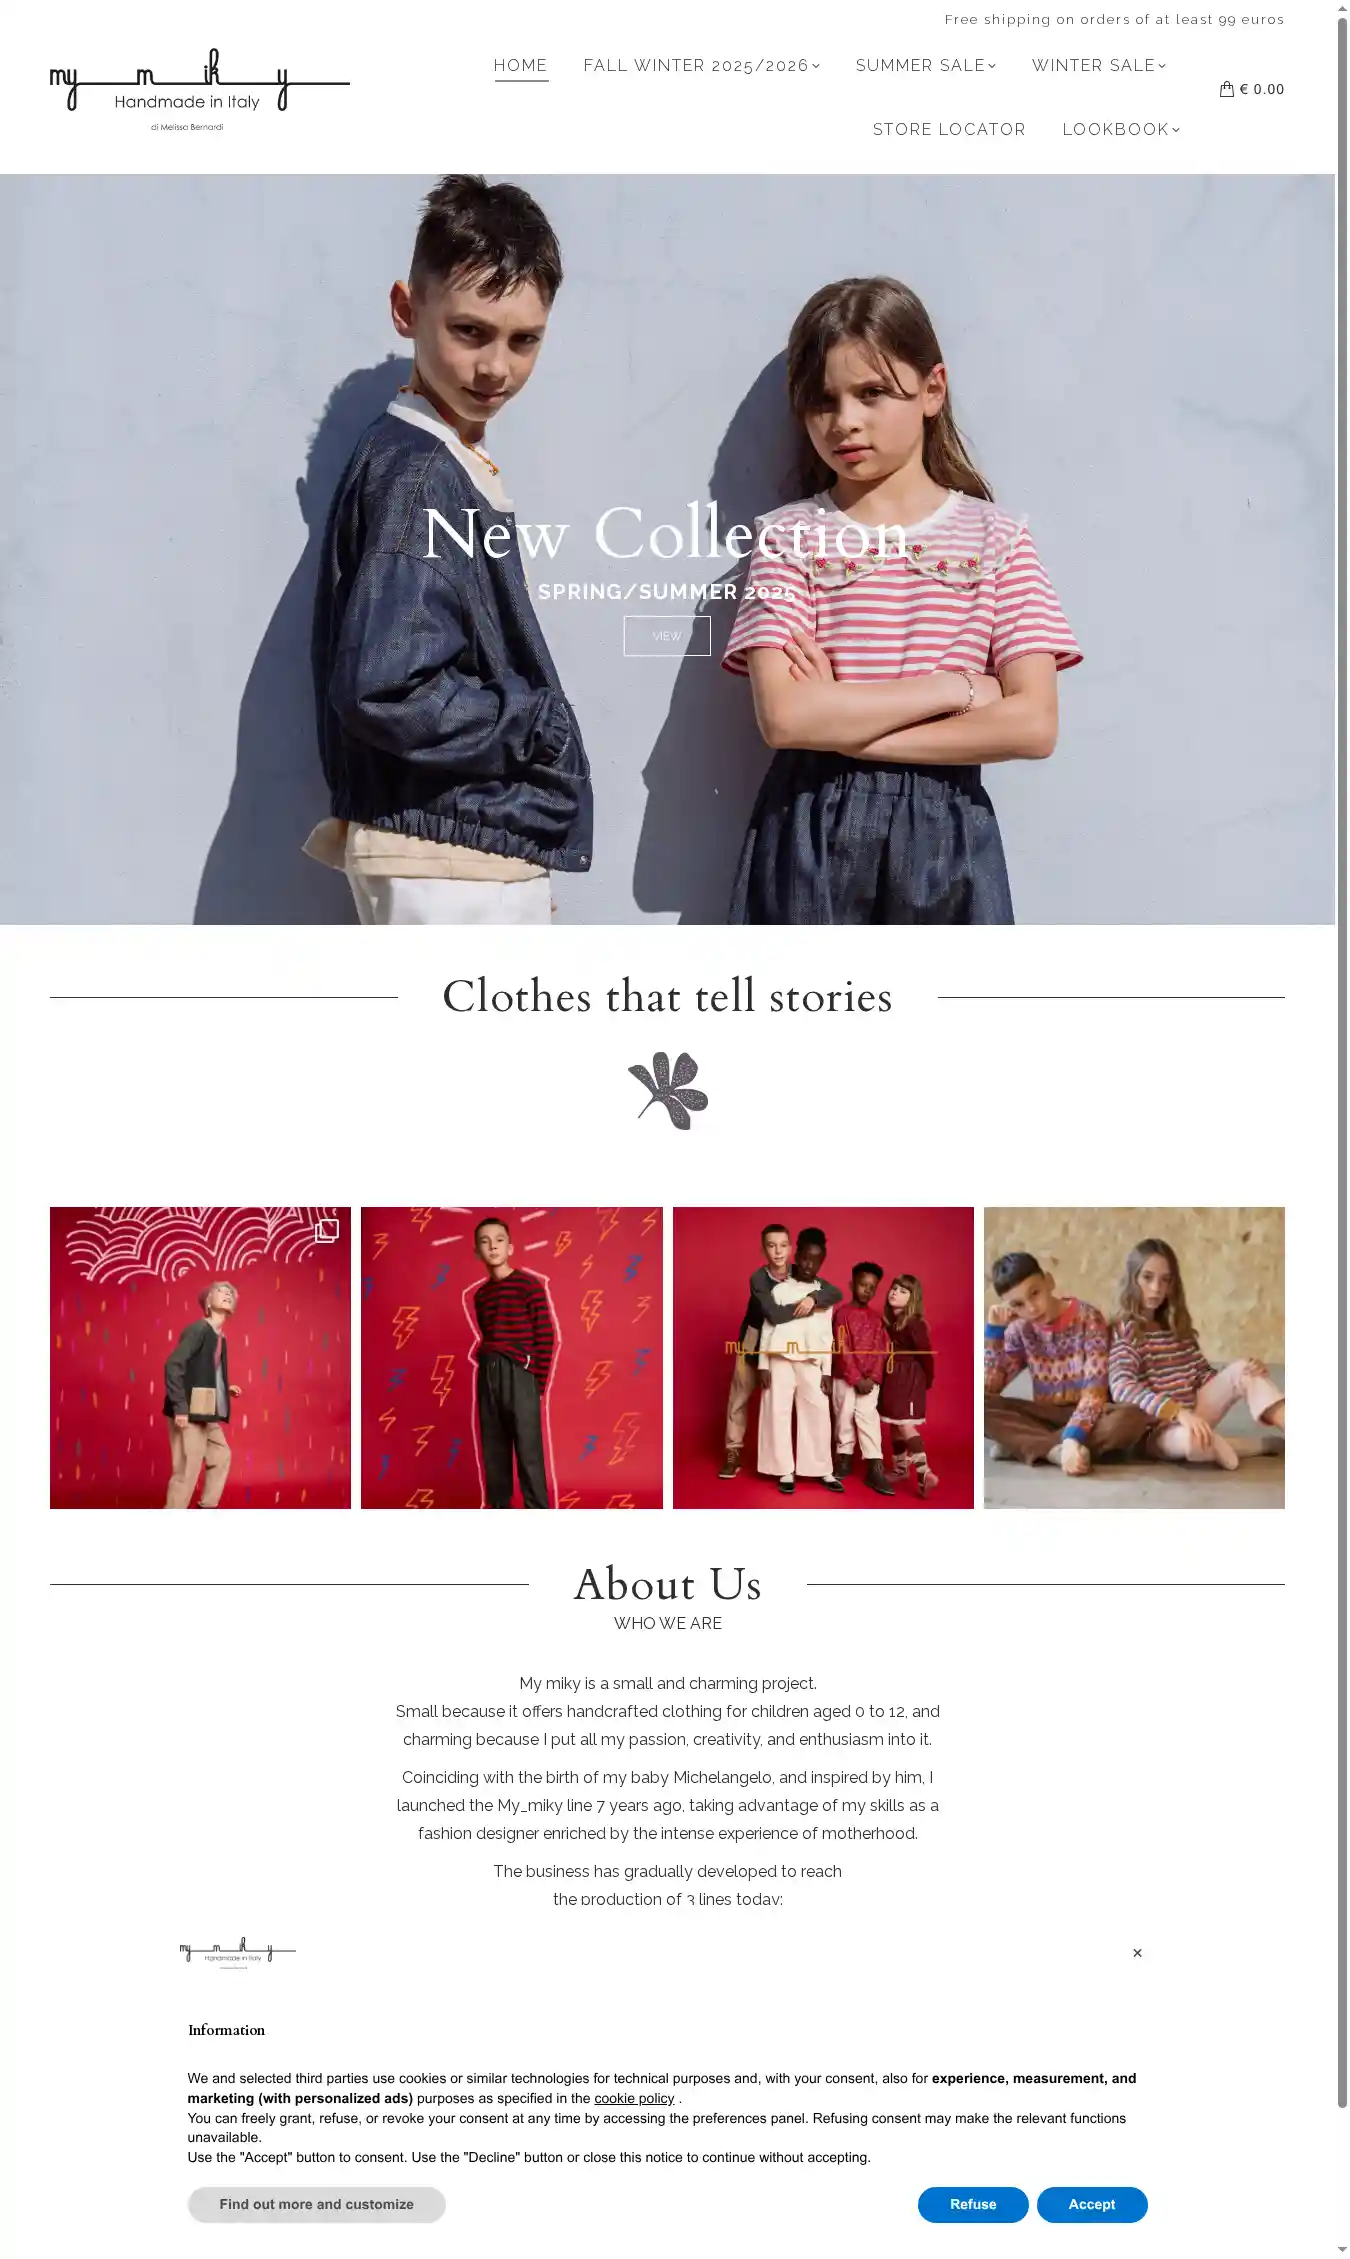Open the four children group photo
This screenshot has height=2259, width=1350.
pyautogui.click(x=823, y=1357)
